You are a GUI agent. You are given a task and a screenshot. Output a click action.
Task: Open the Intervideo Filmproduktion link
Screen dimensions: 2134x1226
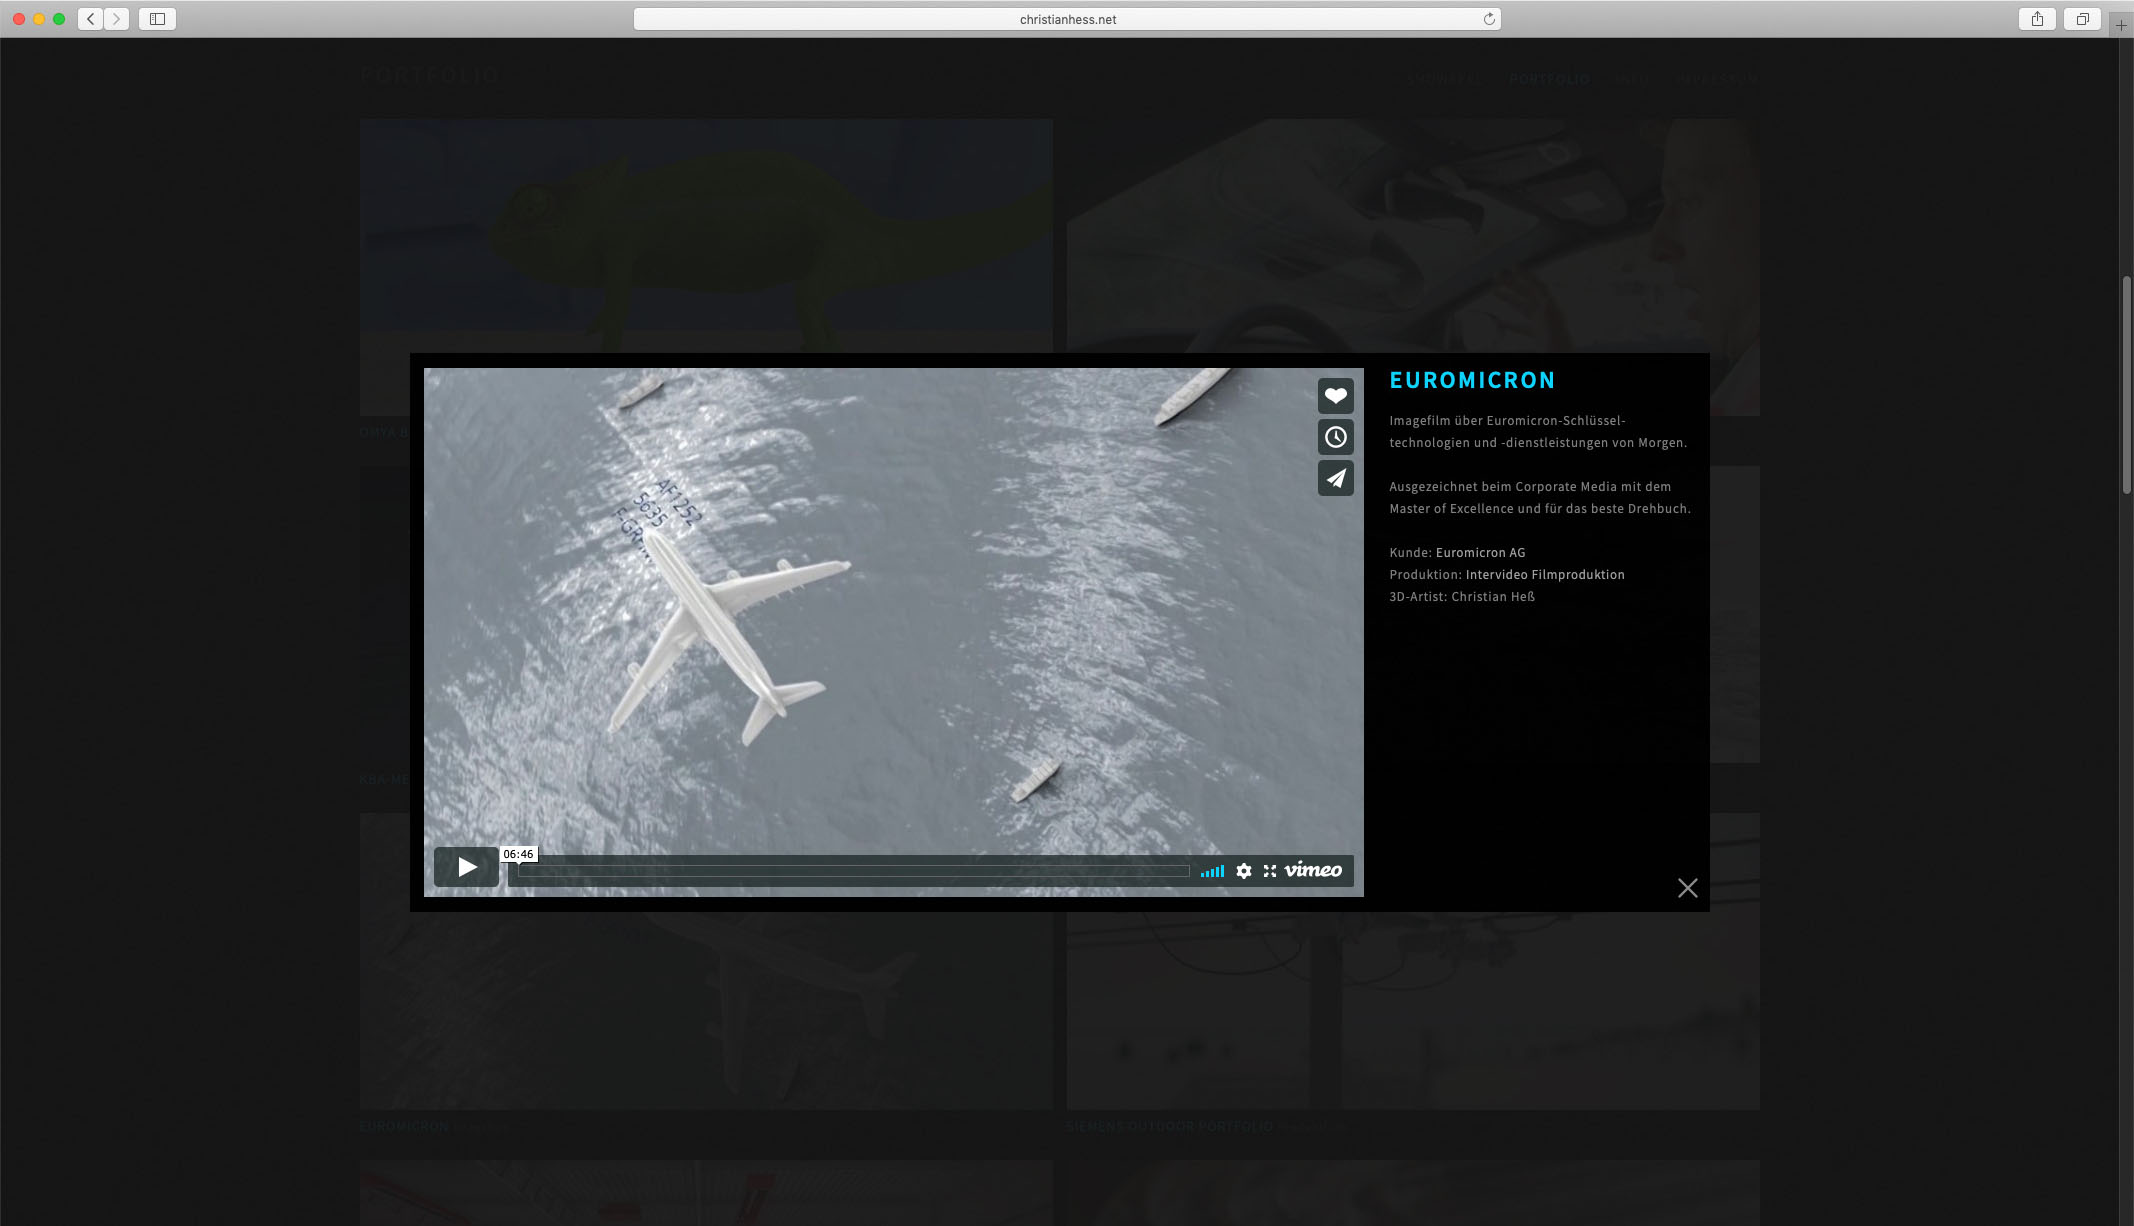pos(1544,575)
